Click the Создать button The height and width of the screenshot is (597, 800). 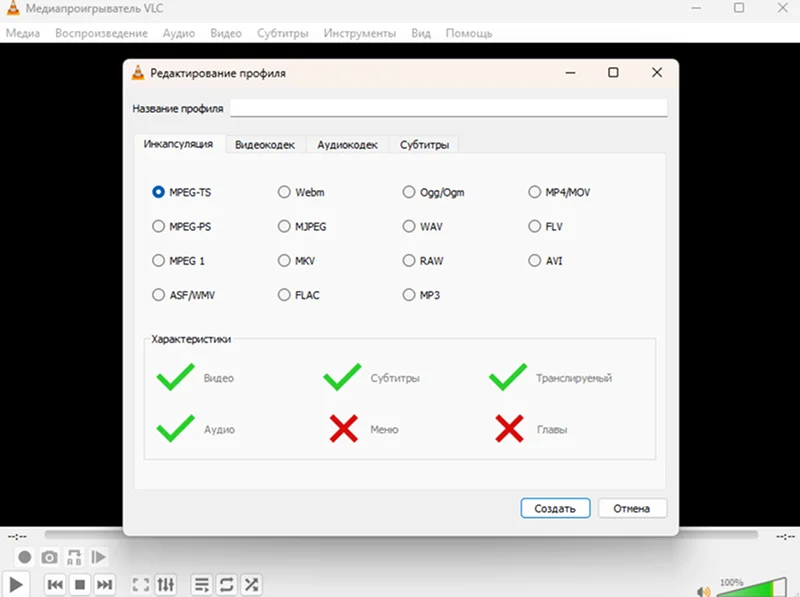tap(555, 508)
